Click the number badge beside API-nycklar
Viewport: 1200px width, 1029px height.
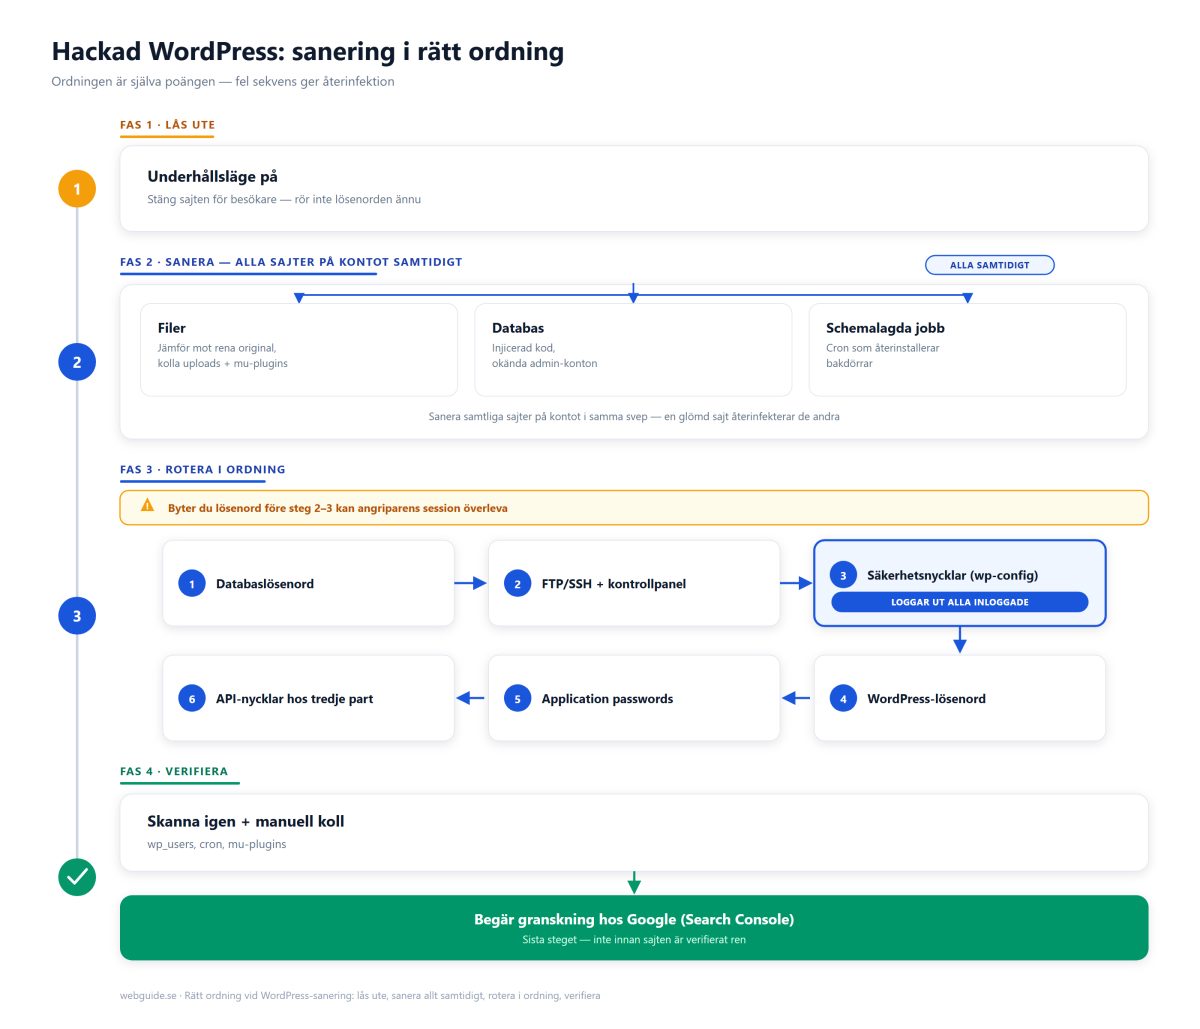click(x=192, y=699)
